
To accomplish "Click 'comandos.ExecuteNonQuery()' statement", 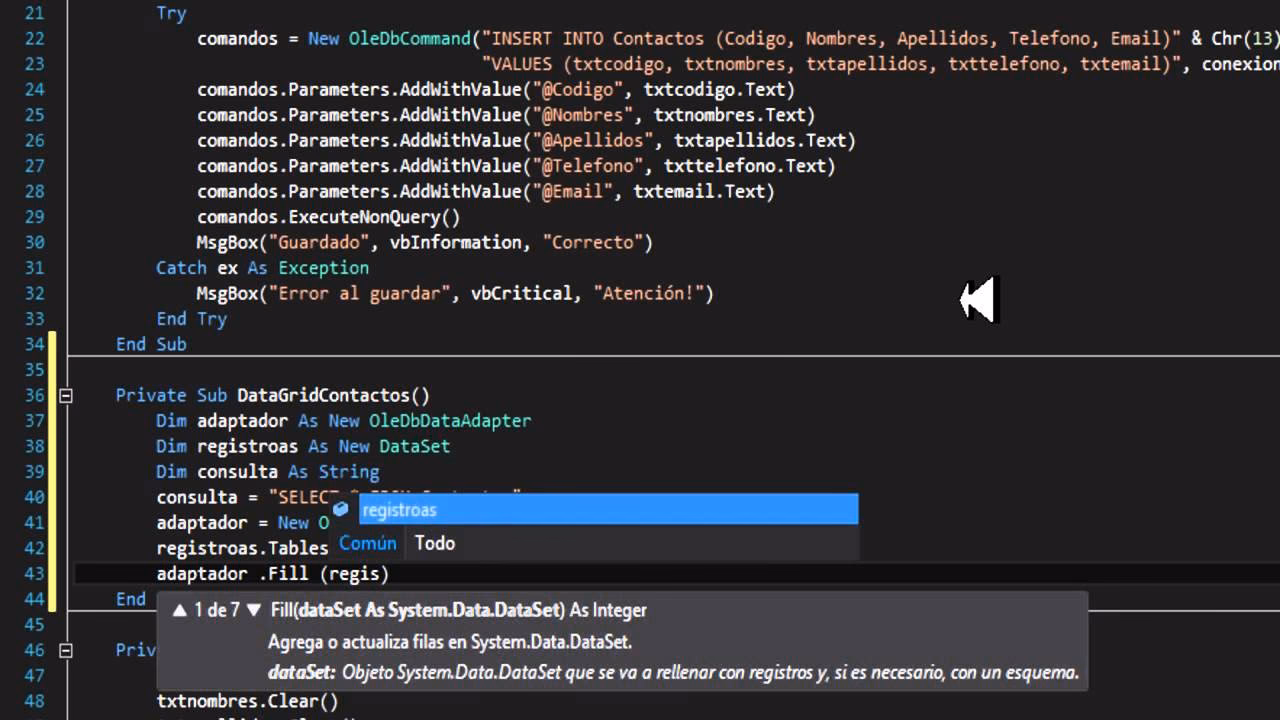I will tap(328, 217).
